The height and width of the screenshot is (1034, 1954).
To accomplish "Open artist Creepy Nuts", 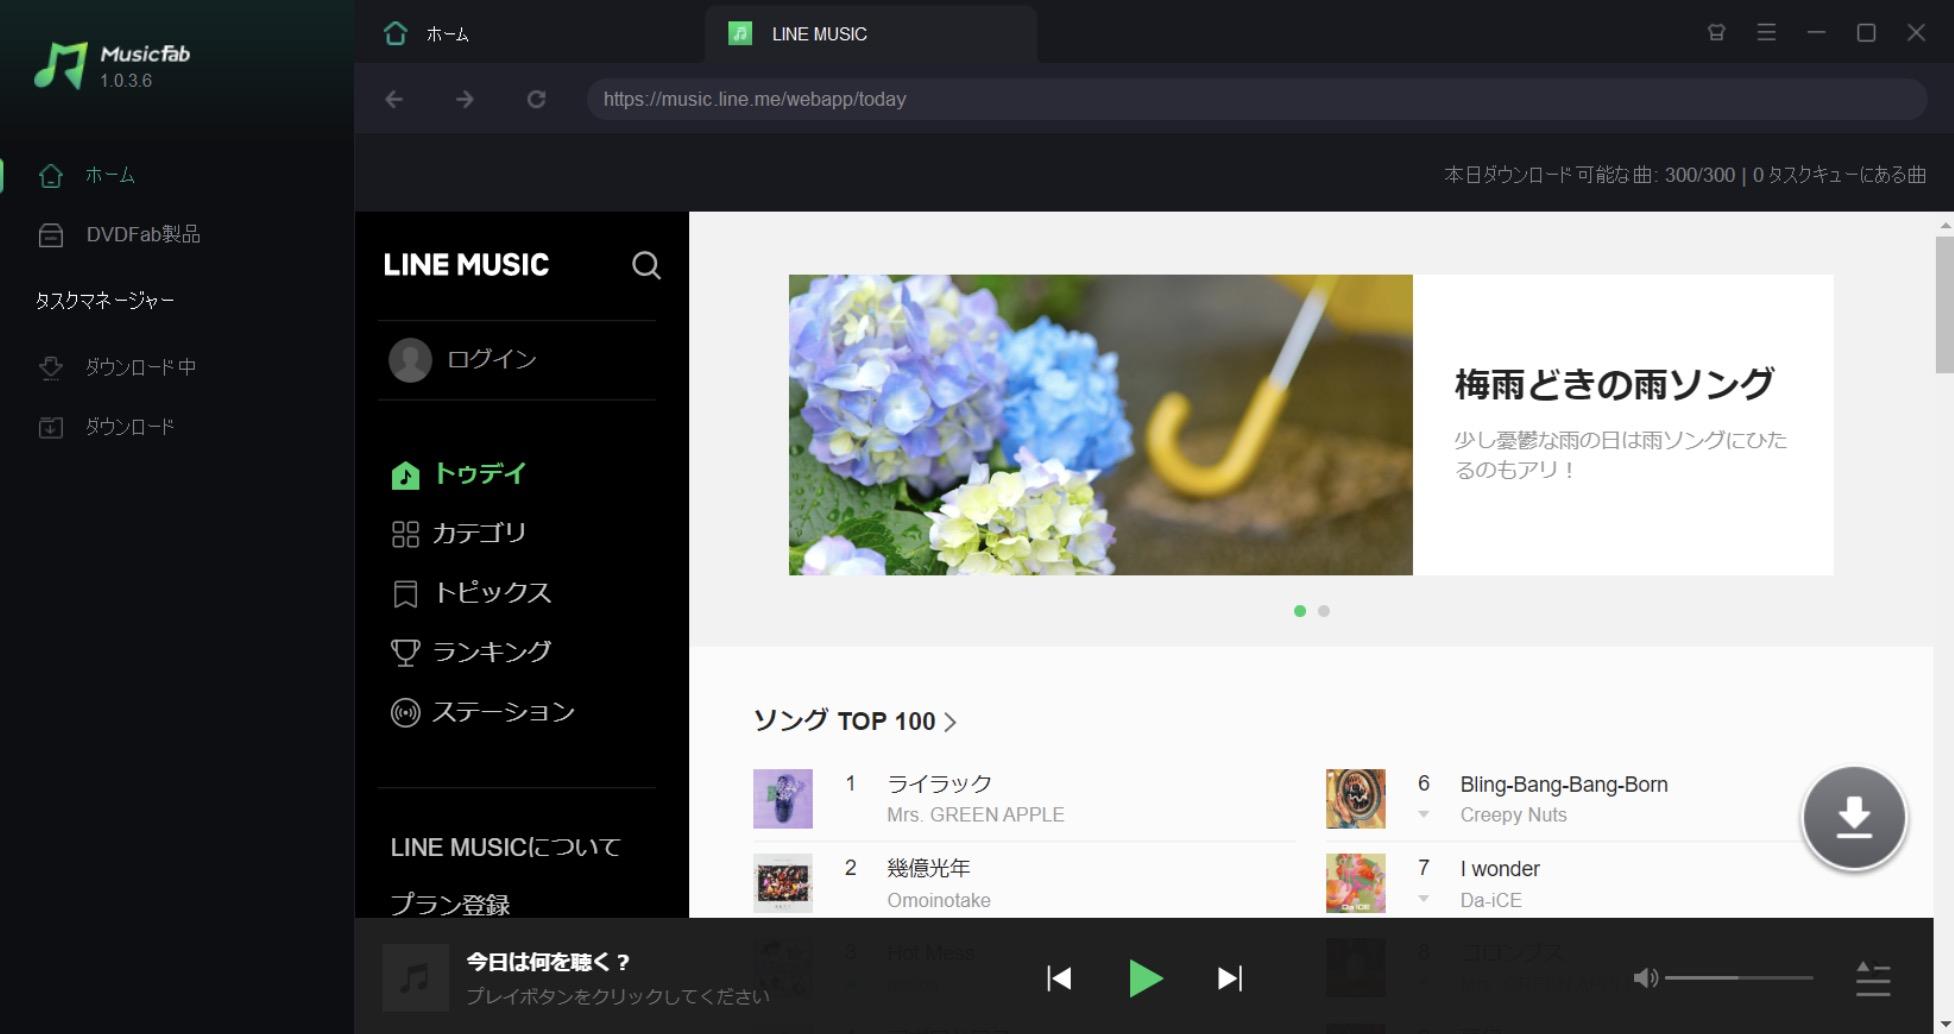I will (x=1513, y=815).
